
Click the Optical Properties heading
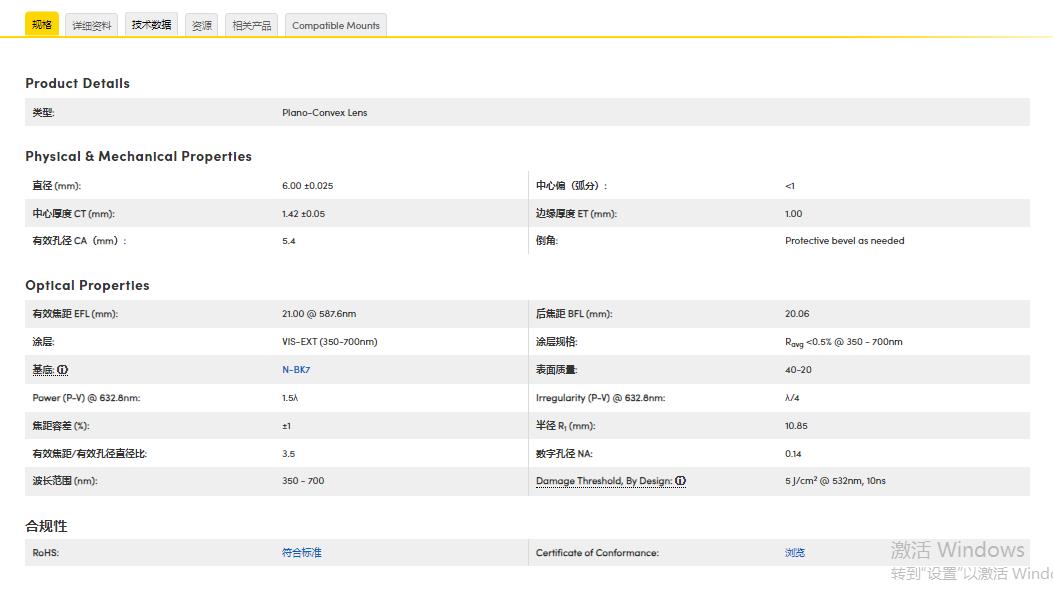click(x=87, y=285)
